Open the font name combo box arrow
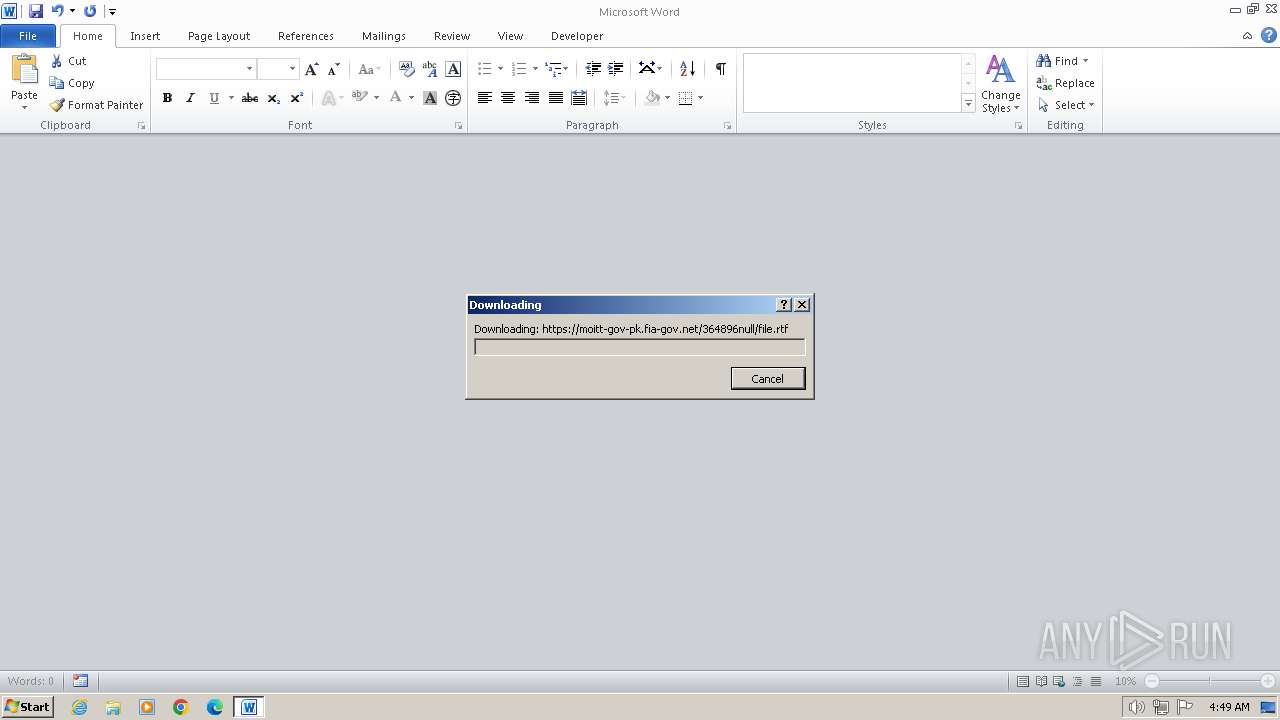This screenshot has height=720, width=1280. pyautogui.click(x=249, y=69)
